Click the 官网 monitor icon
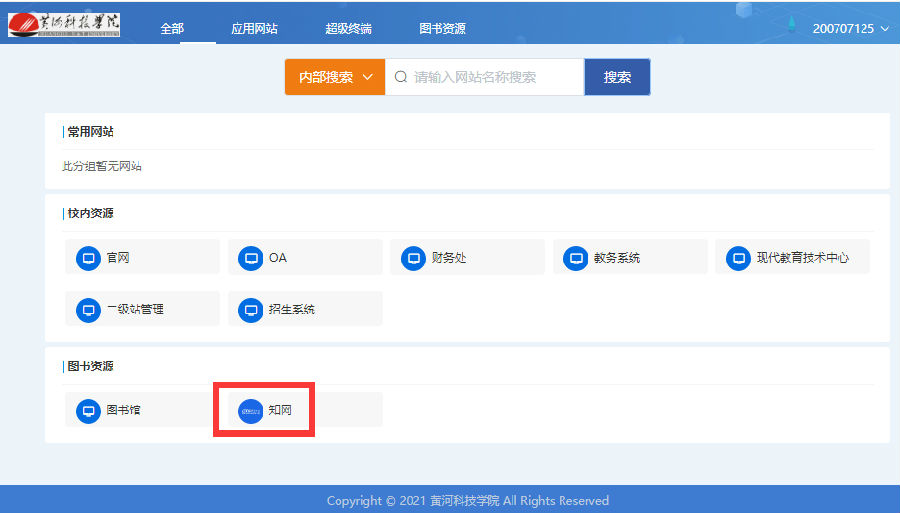The height and width of the screenshot is (513, 900). 89,258
